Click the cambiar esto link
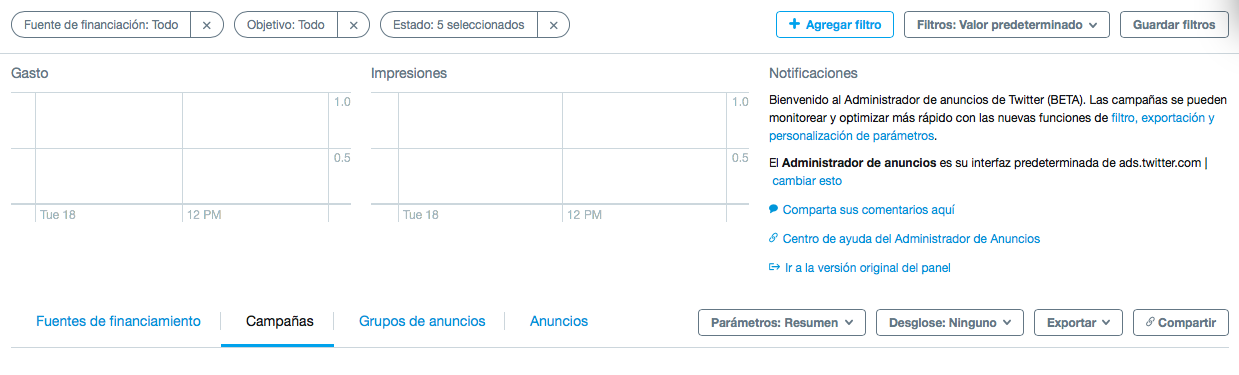The height and width of the screenshot is (375, 1239). (807, 181)
